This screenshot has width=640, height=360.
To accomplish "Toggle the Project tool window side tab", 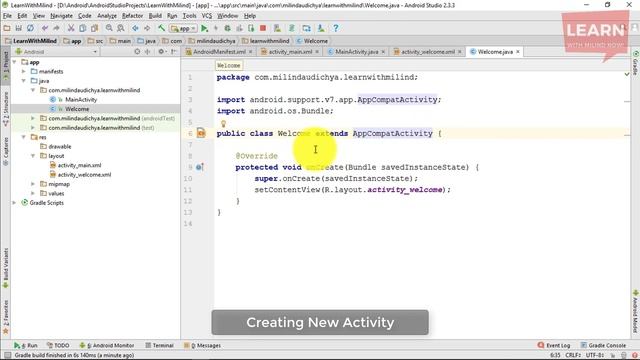I will click(x=6, y=65).
